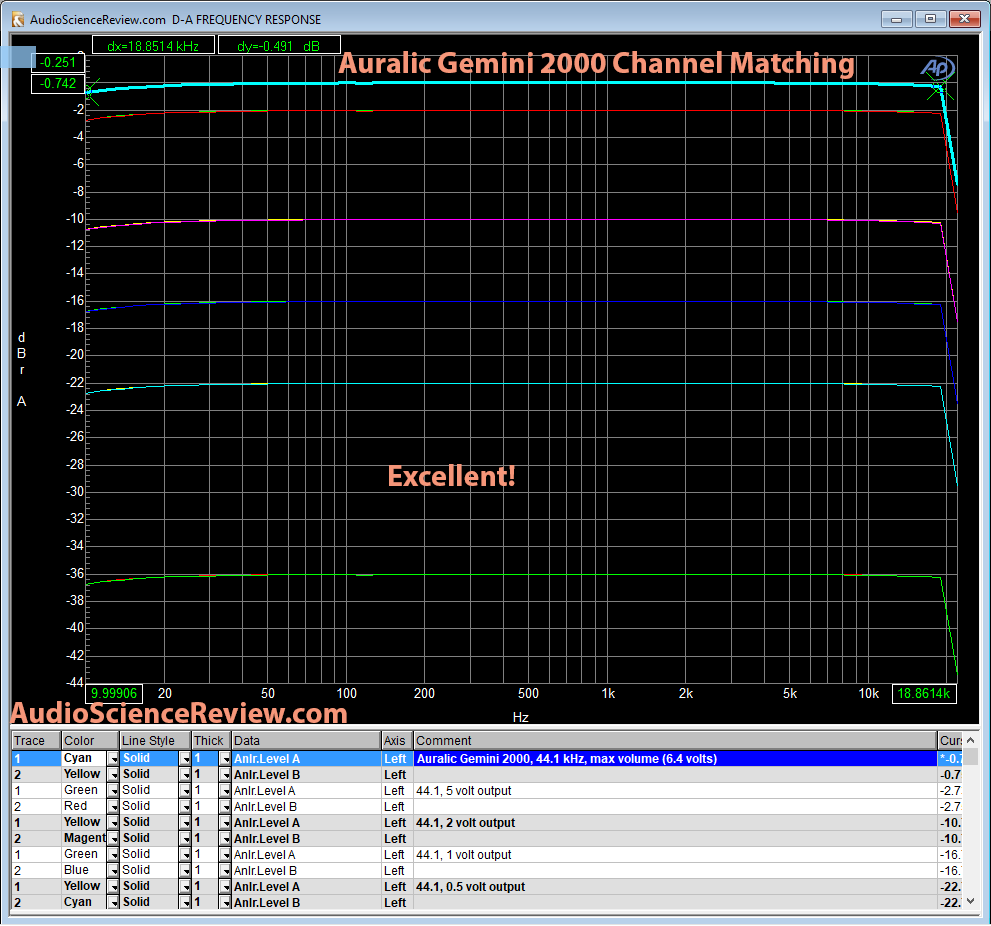Click the Data column header
Screen dimensions: 991x926
[307, 741]
